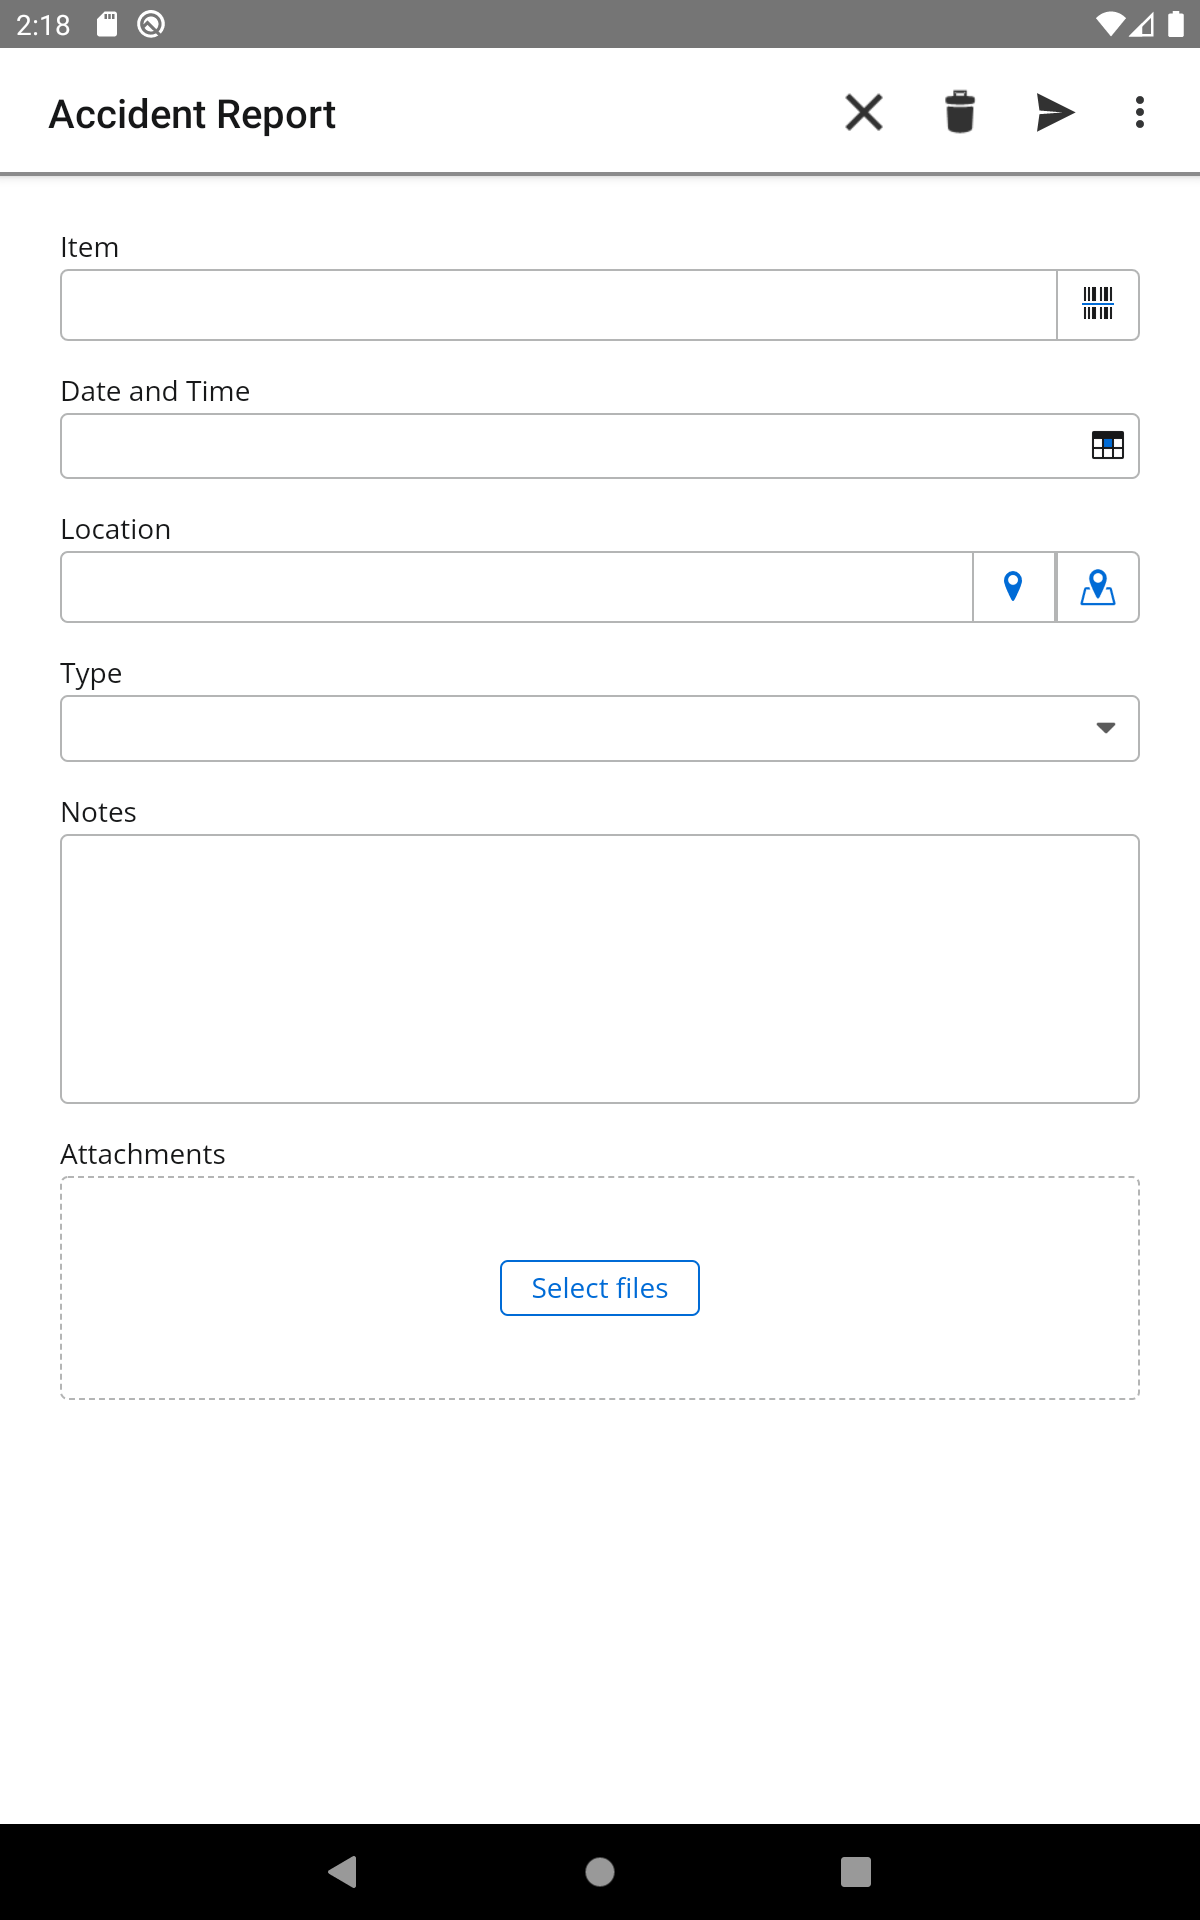Scan item with the barcode icon

(x=1098, y=304)
